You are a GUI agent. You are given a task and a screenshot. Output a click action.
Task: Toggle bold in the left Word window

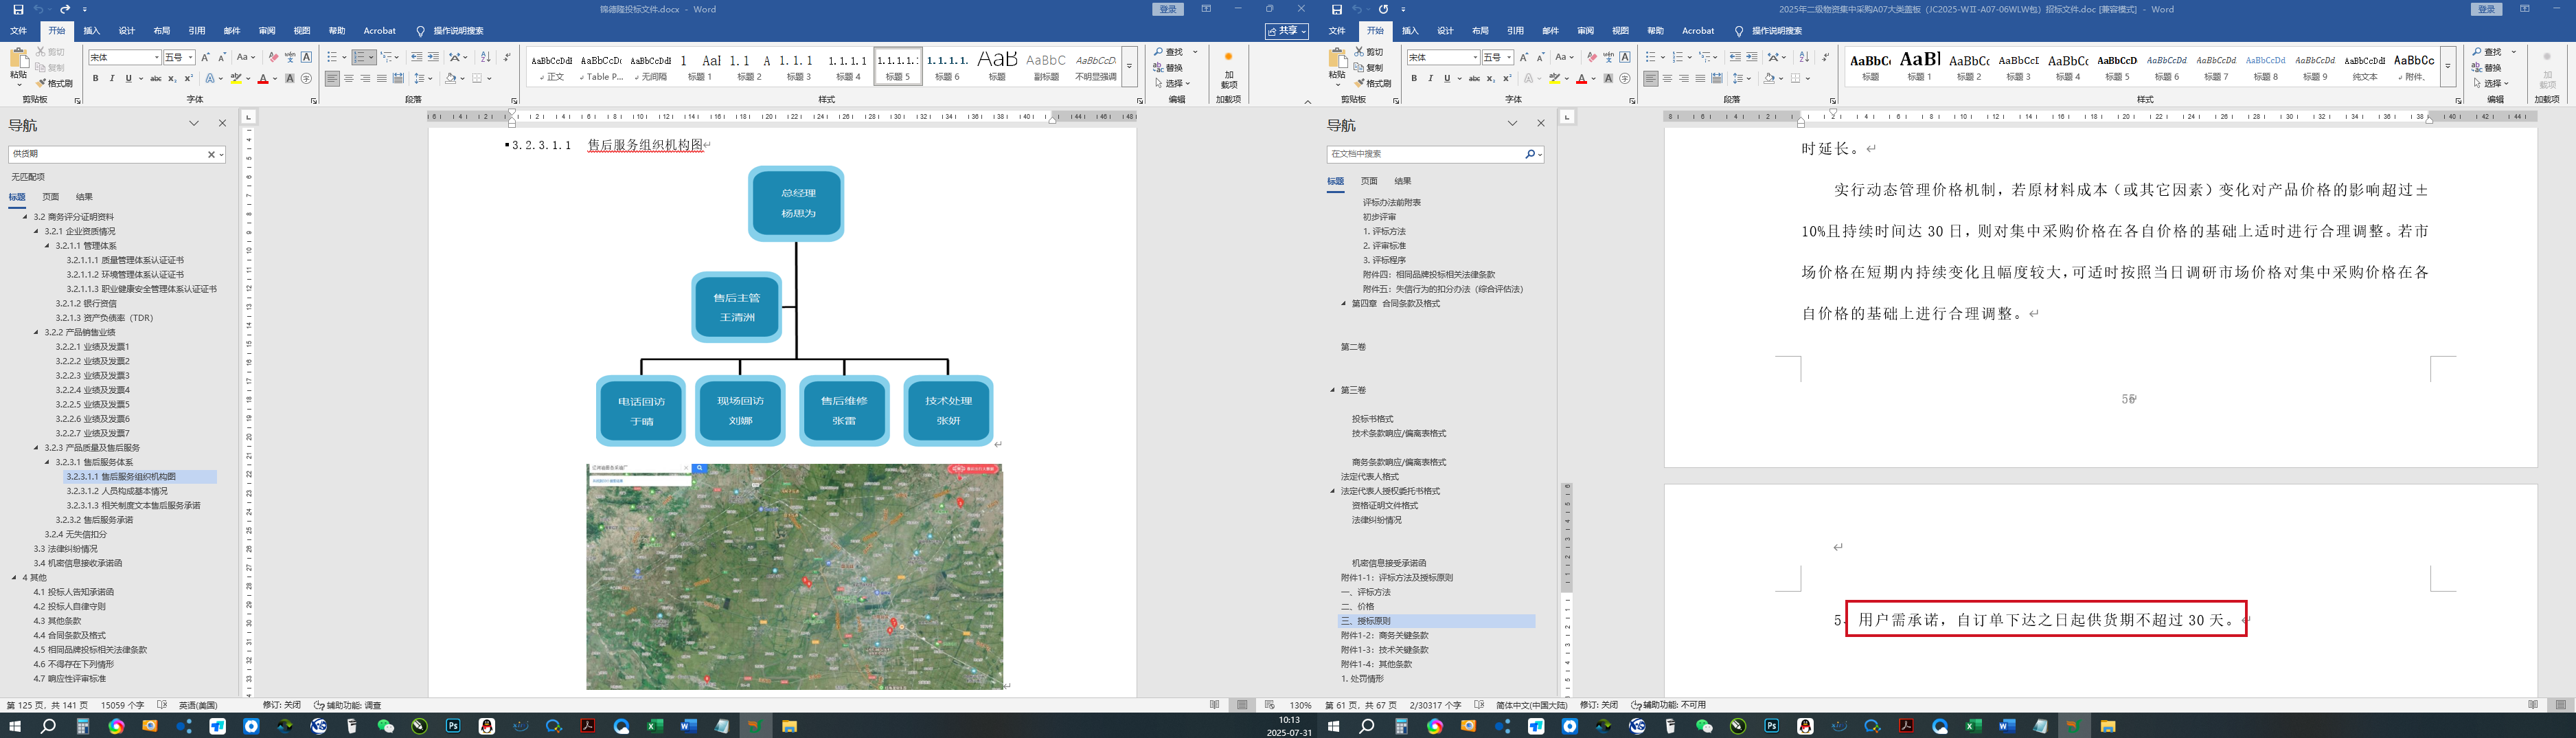click(x=95, y=78)
